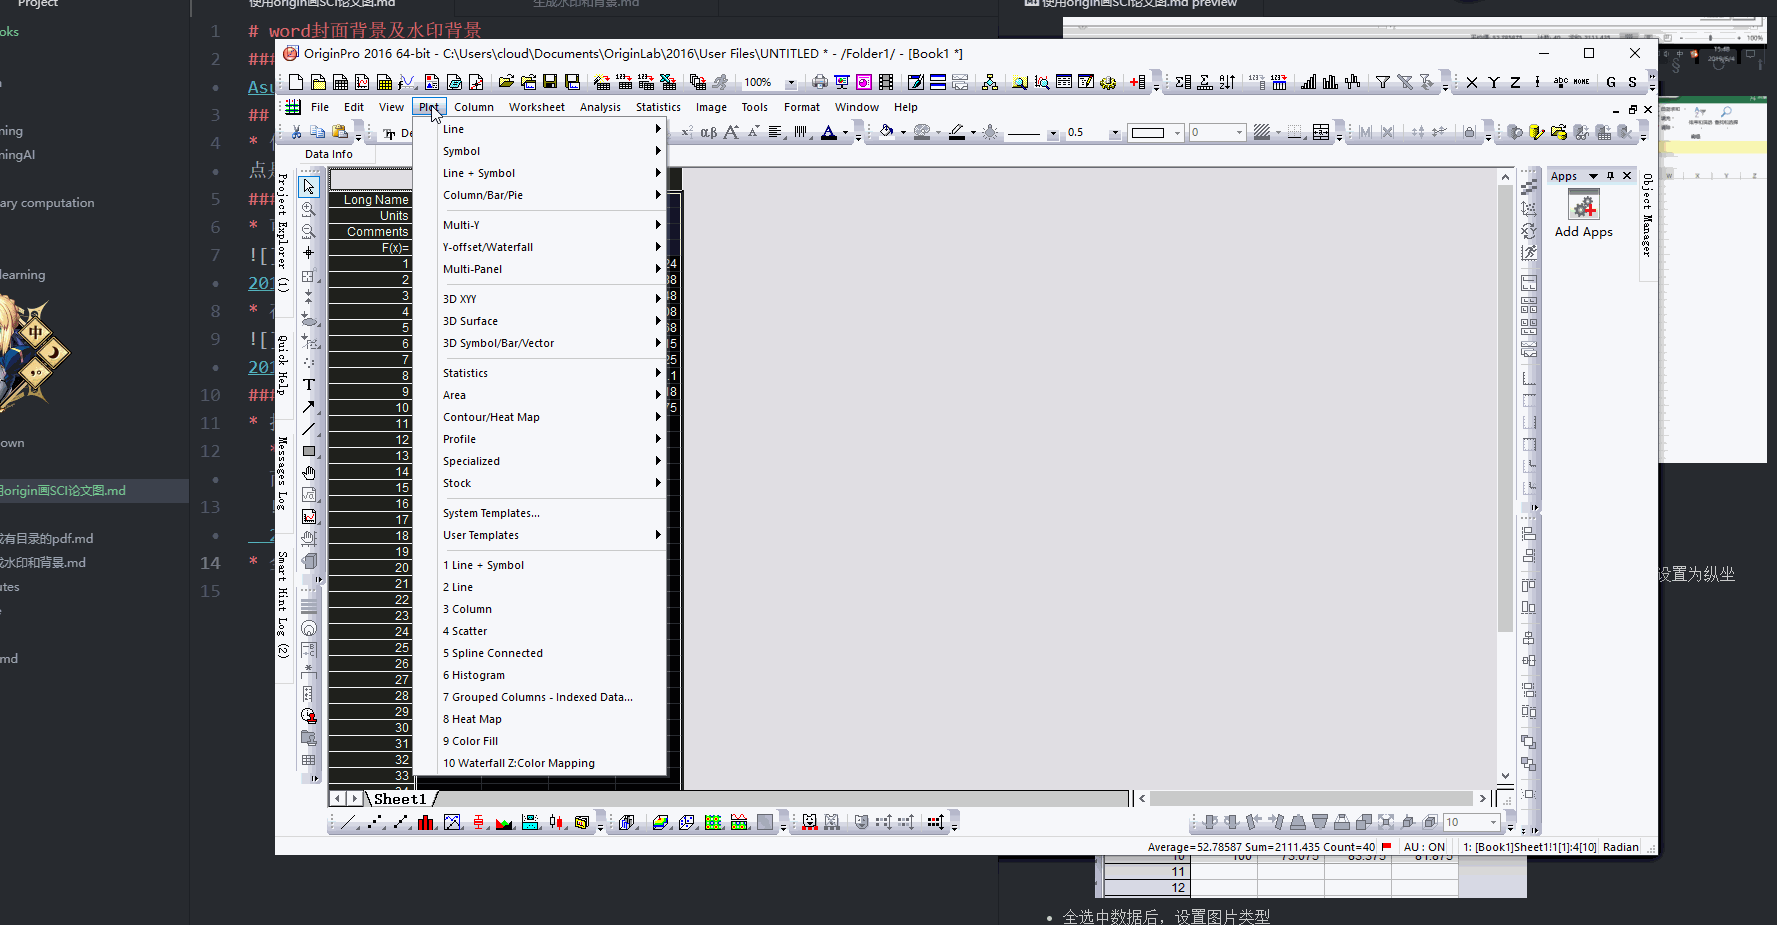This screenshot has height=925, width=1777.
Task: Set column designation as X
Action: point(1472,82)
